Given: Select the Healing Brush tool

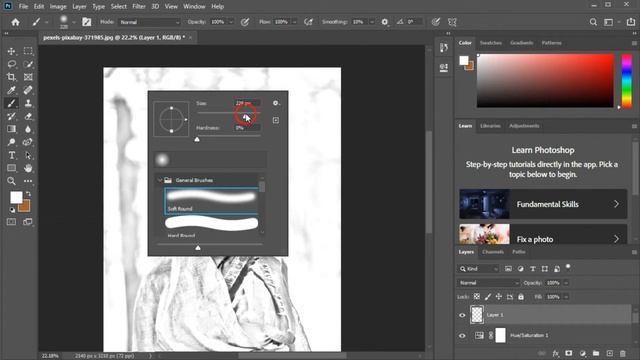Looking at the screenshot, I should (28, 90).
